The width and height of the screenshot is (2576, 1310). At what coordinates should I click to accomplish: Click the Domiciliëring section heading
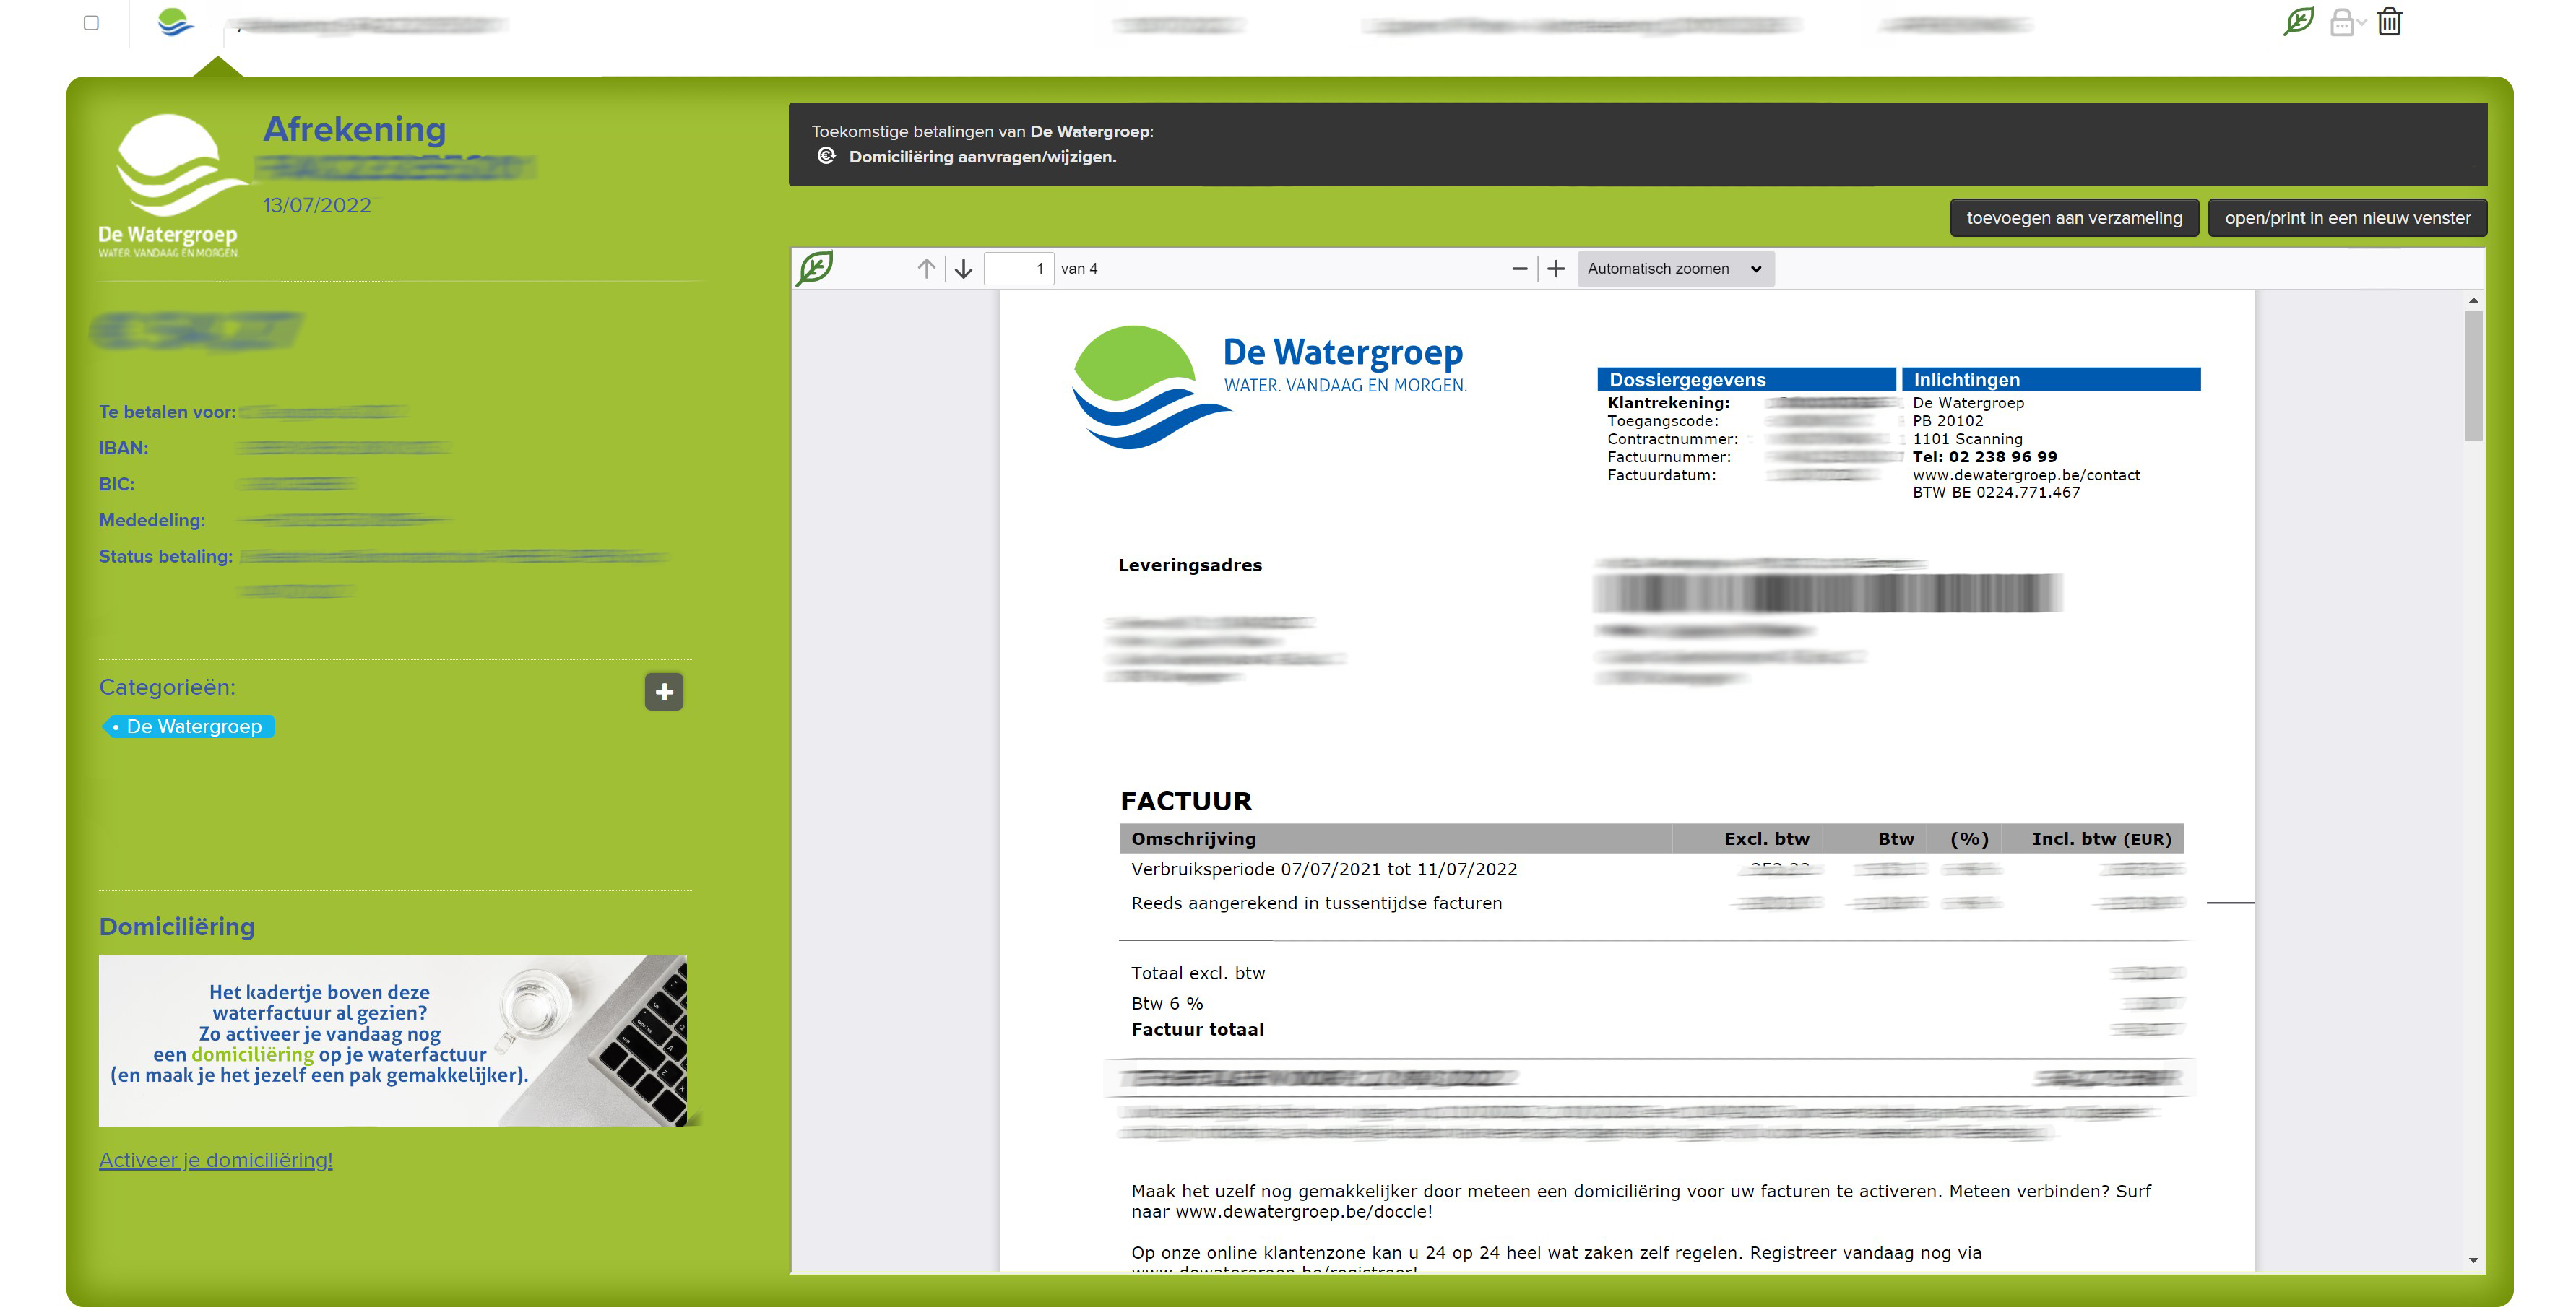[177, 927]
